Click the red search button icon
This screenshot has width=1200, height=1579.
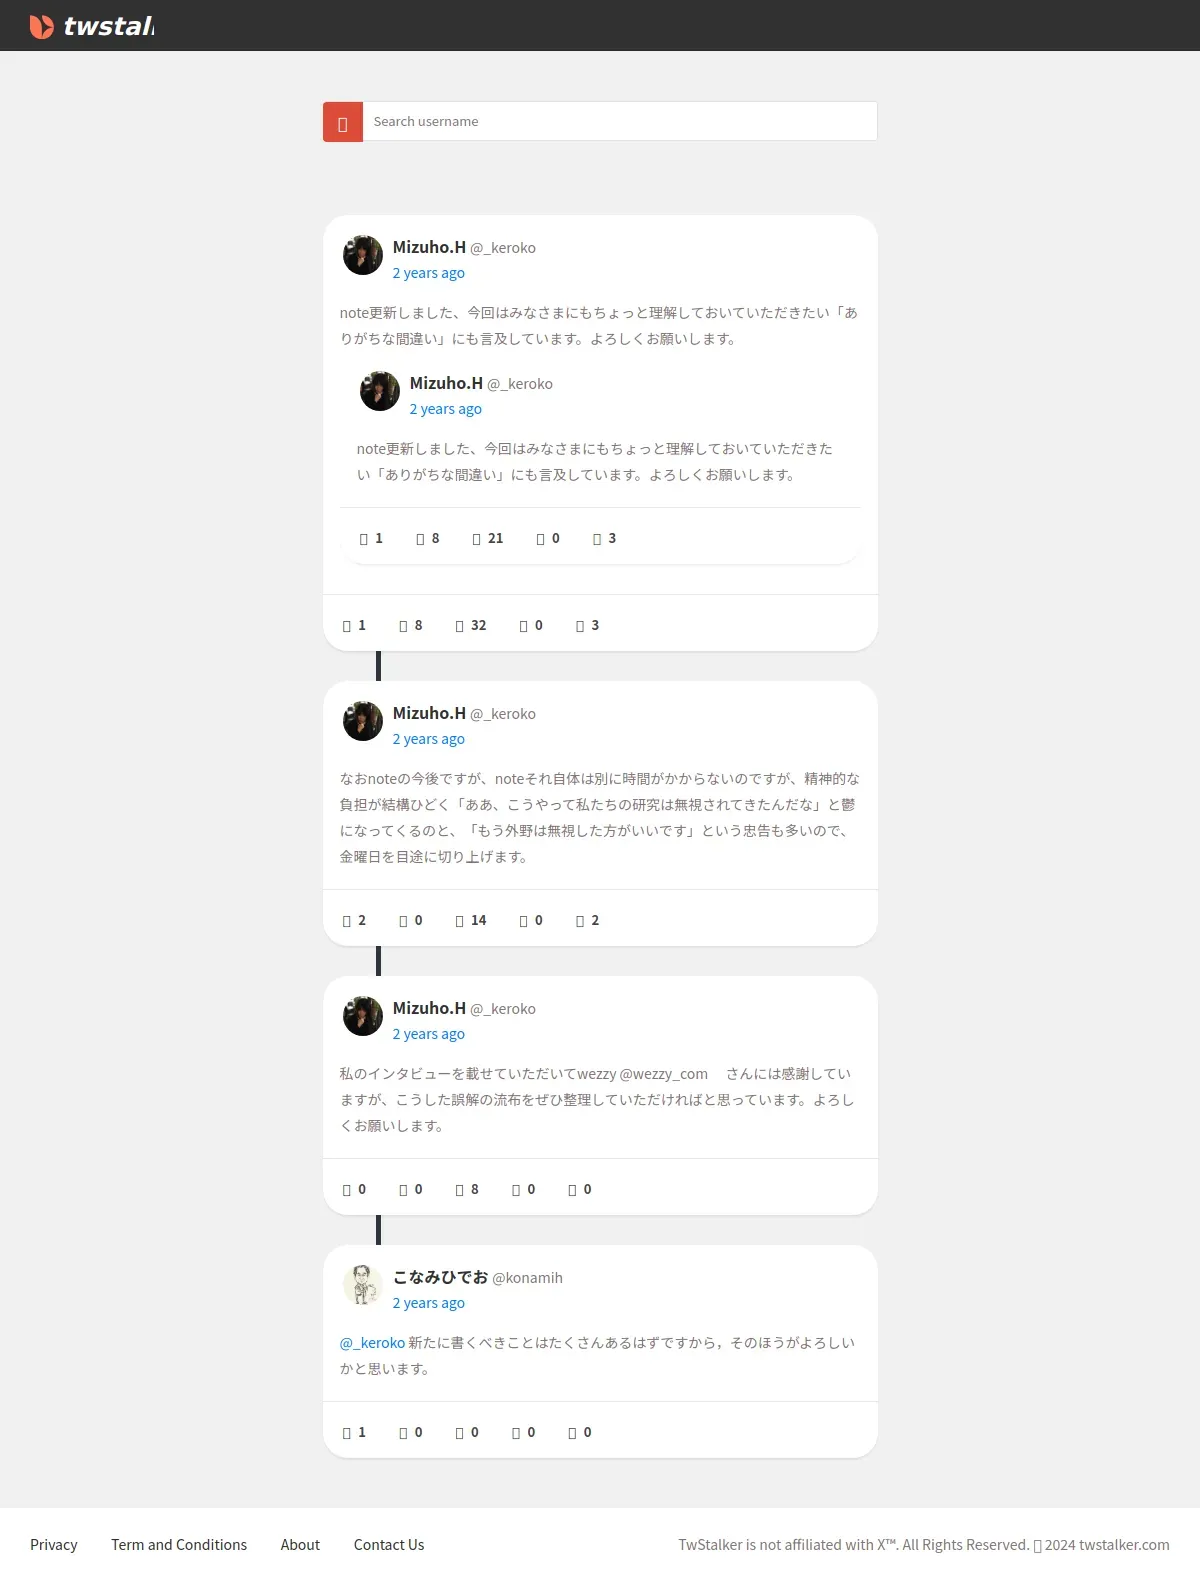tap(343, 122)
